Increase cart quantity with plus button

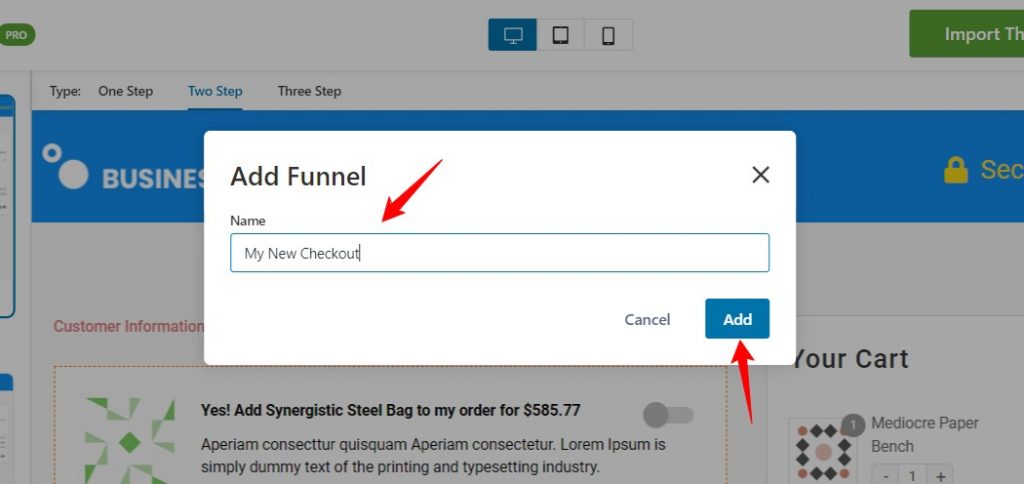940,476
